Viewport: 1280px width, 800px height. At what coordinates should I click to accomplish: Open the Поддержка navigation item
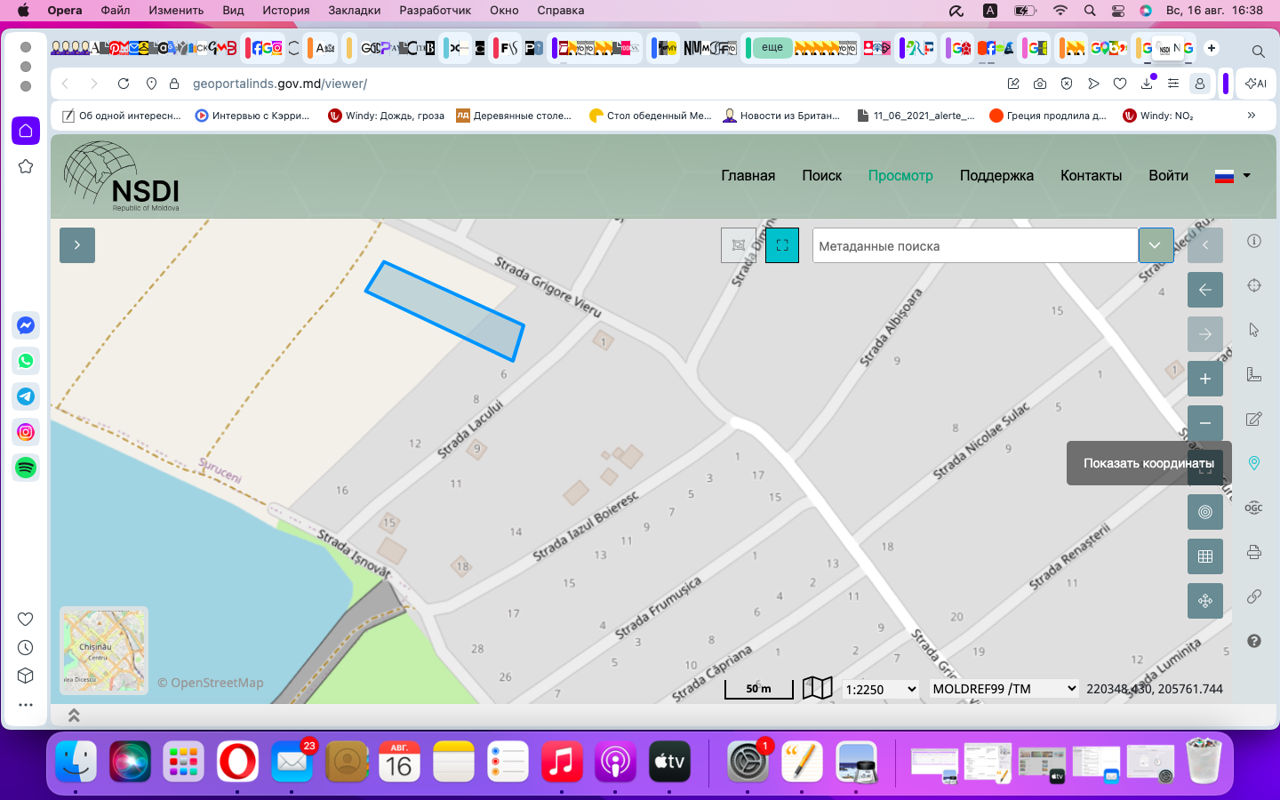pyautogui.click(x=997, y=176)
